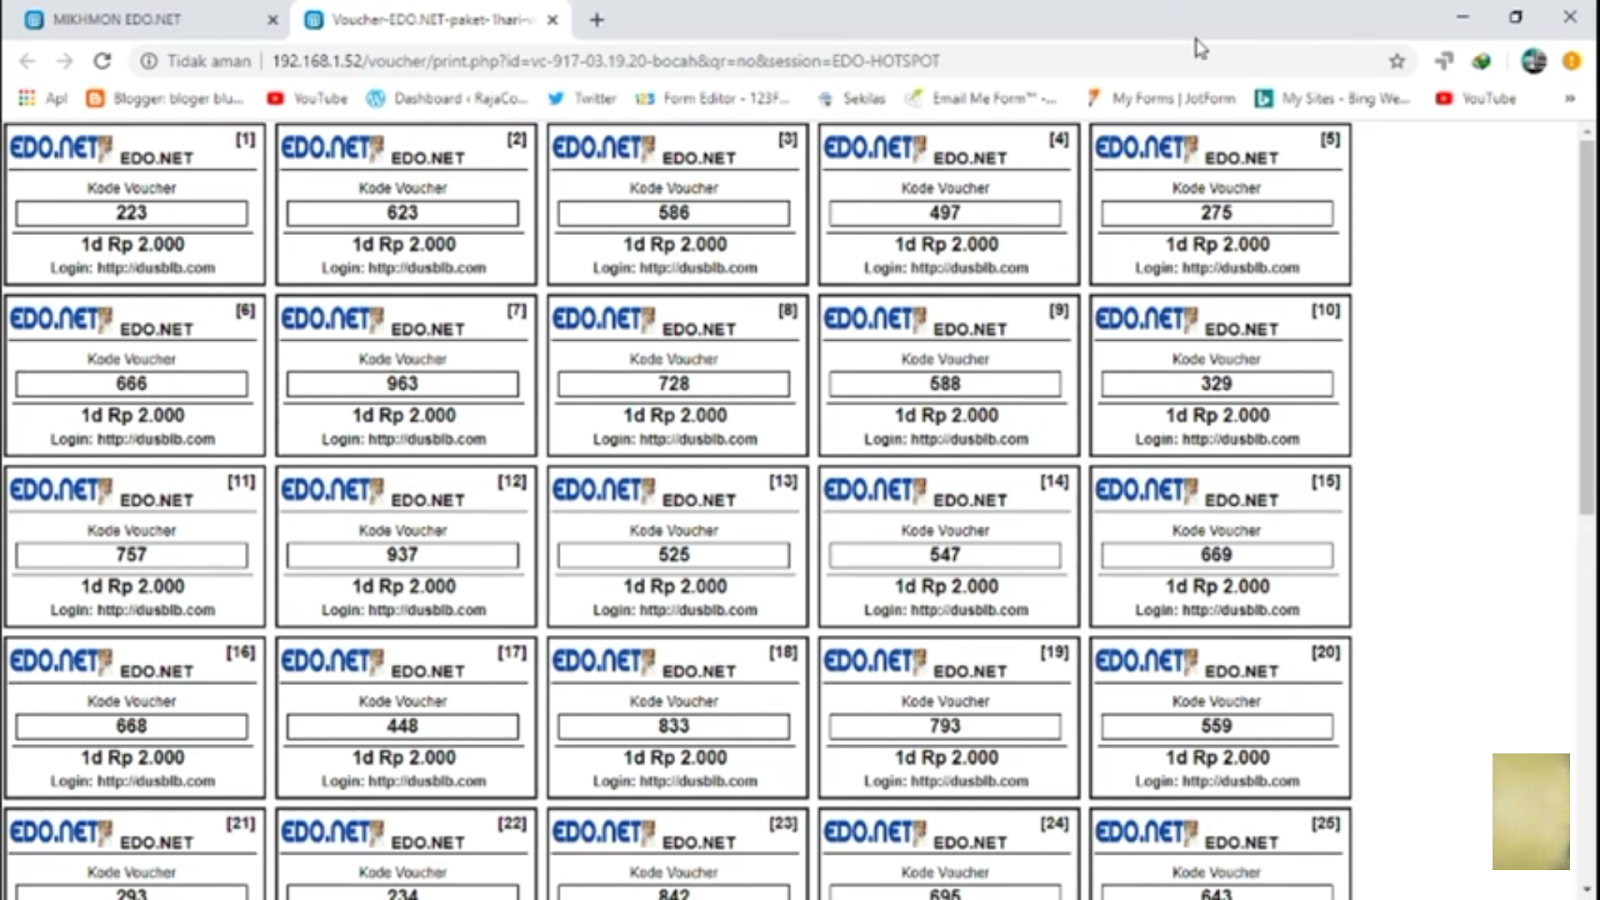Open the Sekilas bookmark

coord(851,98)
